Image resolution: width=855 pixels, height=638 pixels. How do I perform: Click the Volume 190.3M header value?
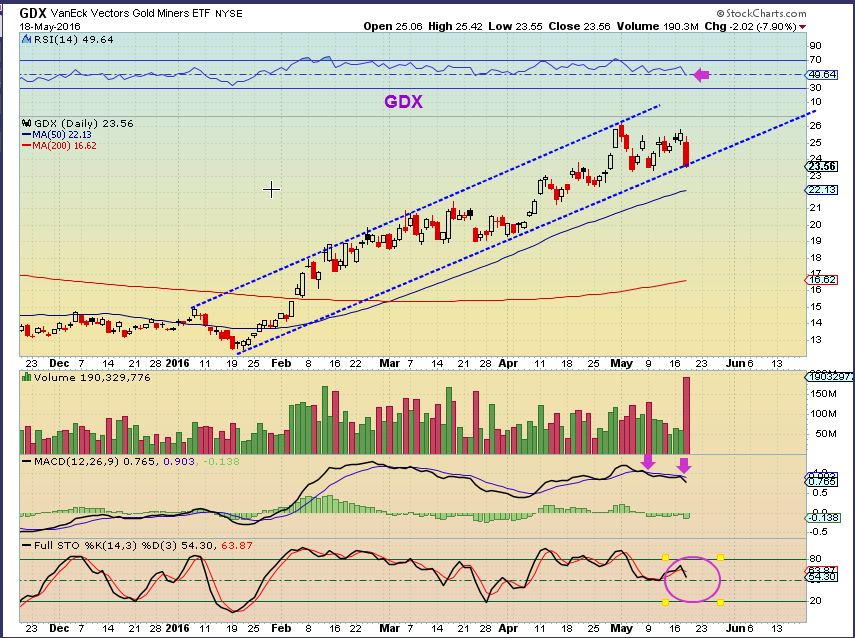pyautogui.click(x=658, y=26)
